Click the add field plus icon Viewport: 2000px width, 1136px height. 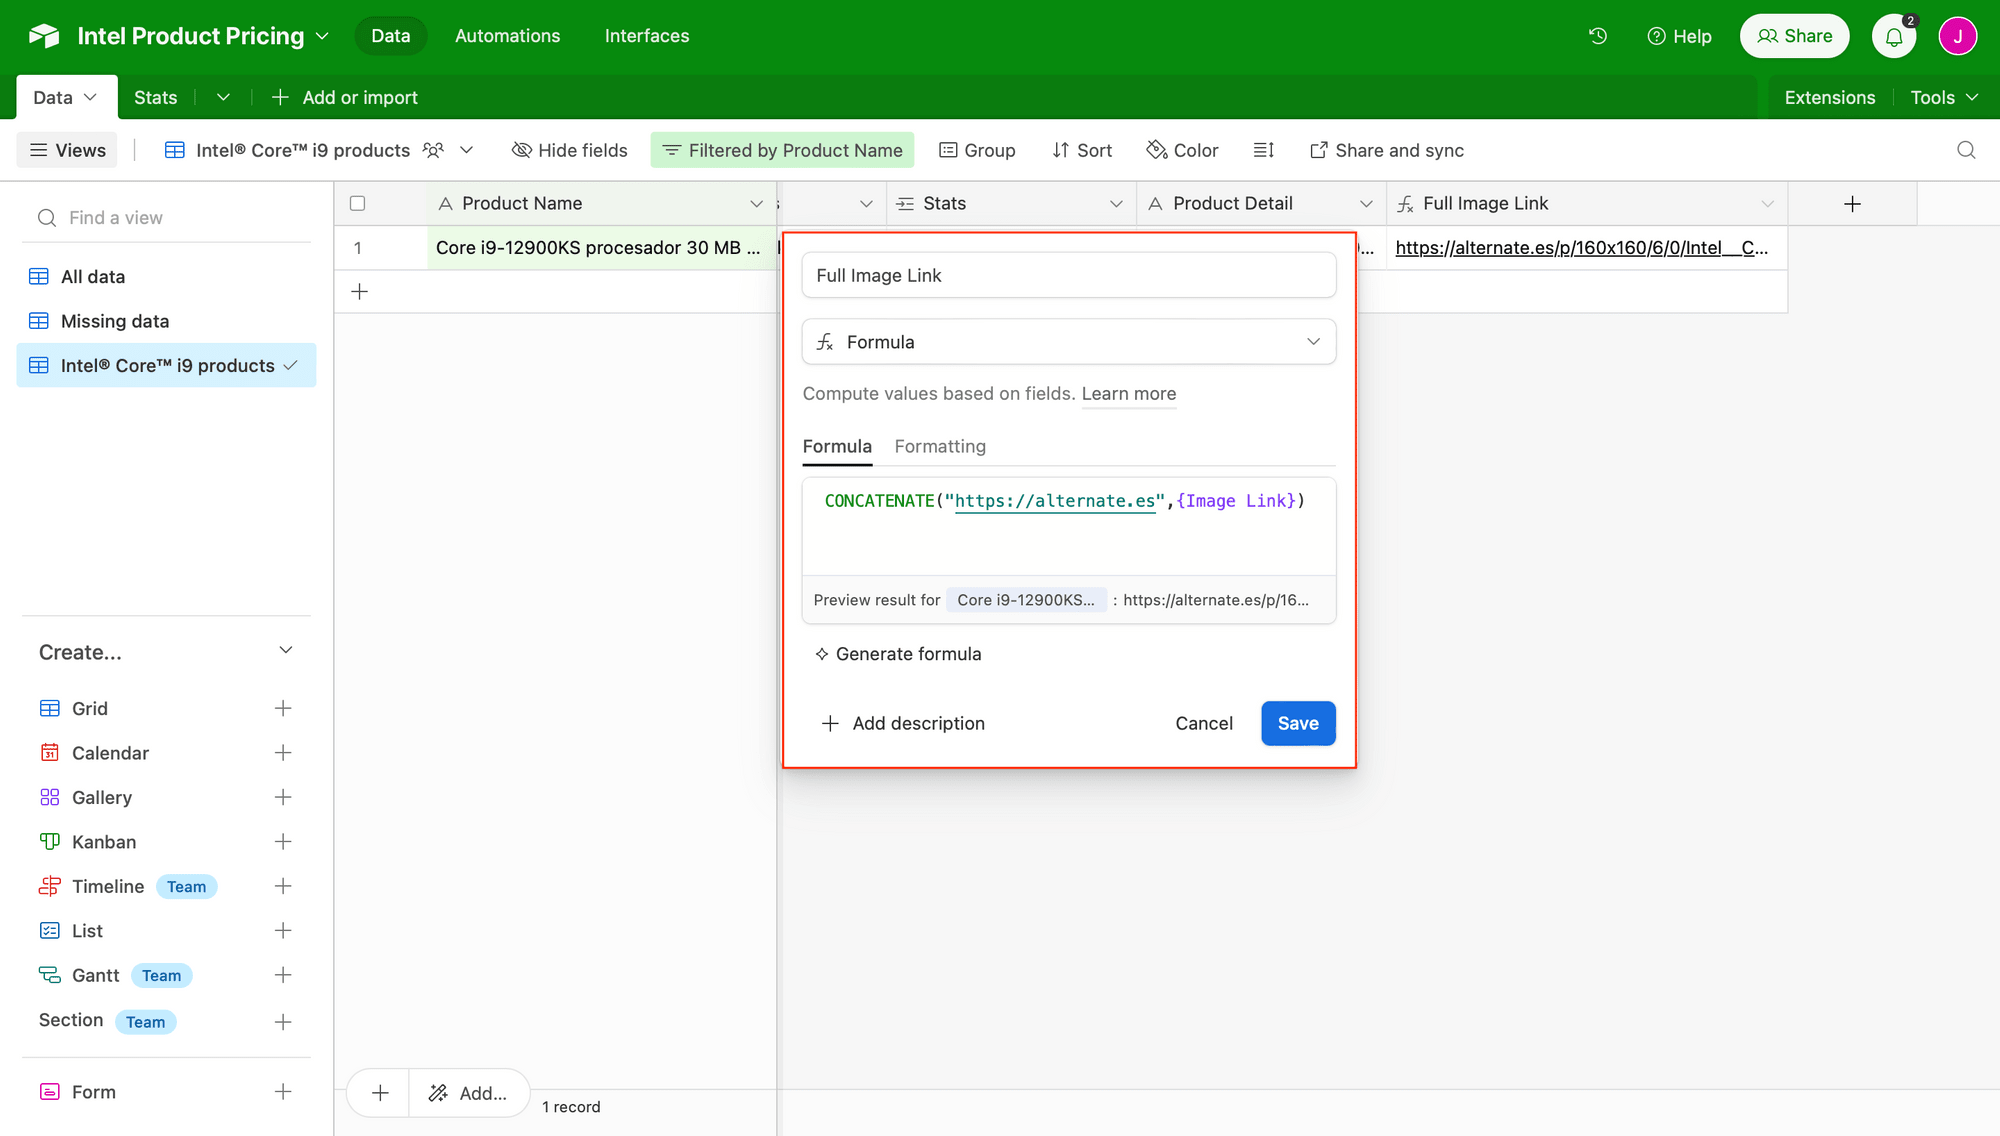pyautogui.click(x=1852, y=204)
